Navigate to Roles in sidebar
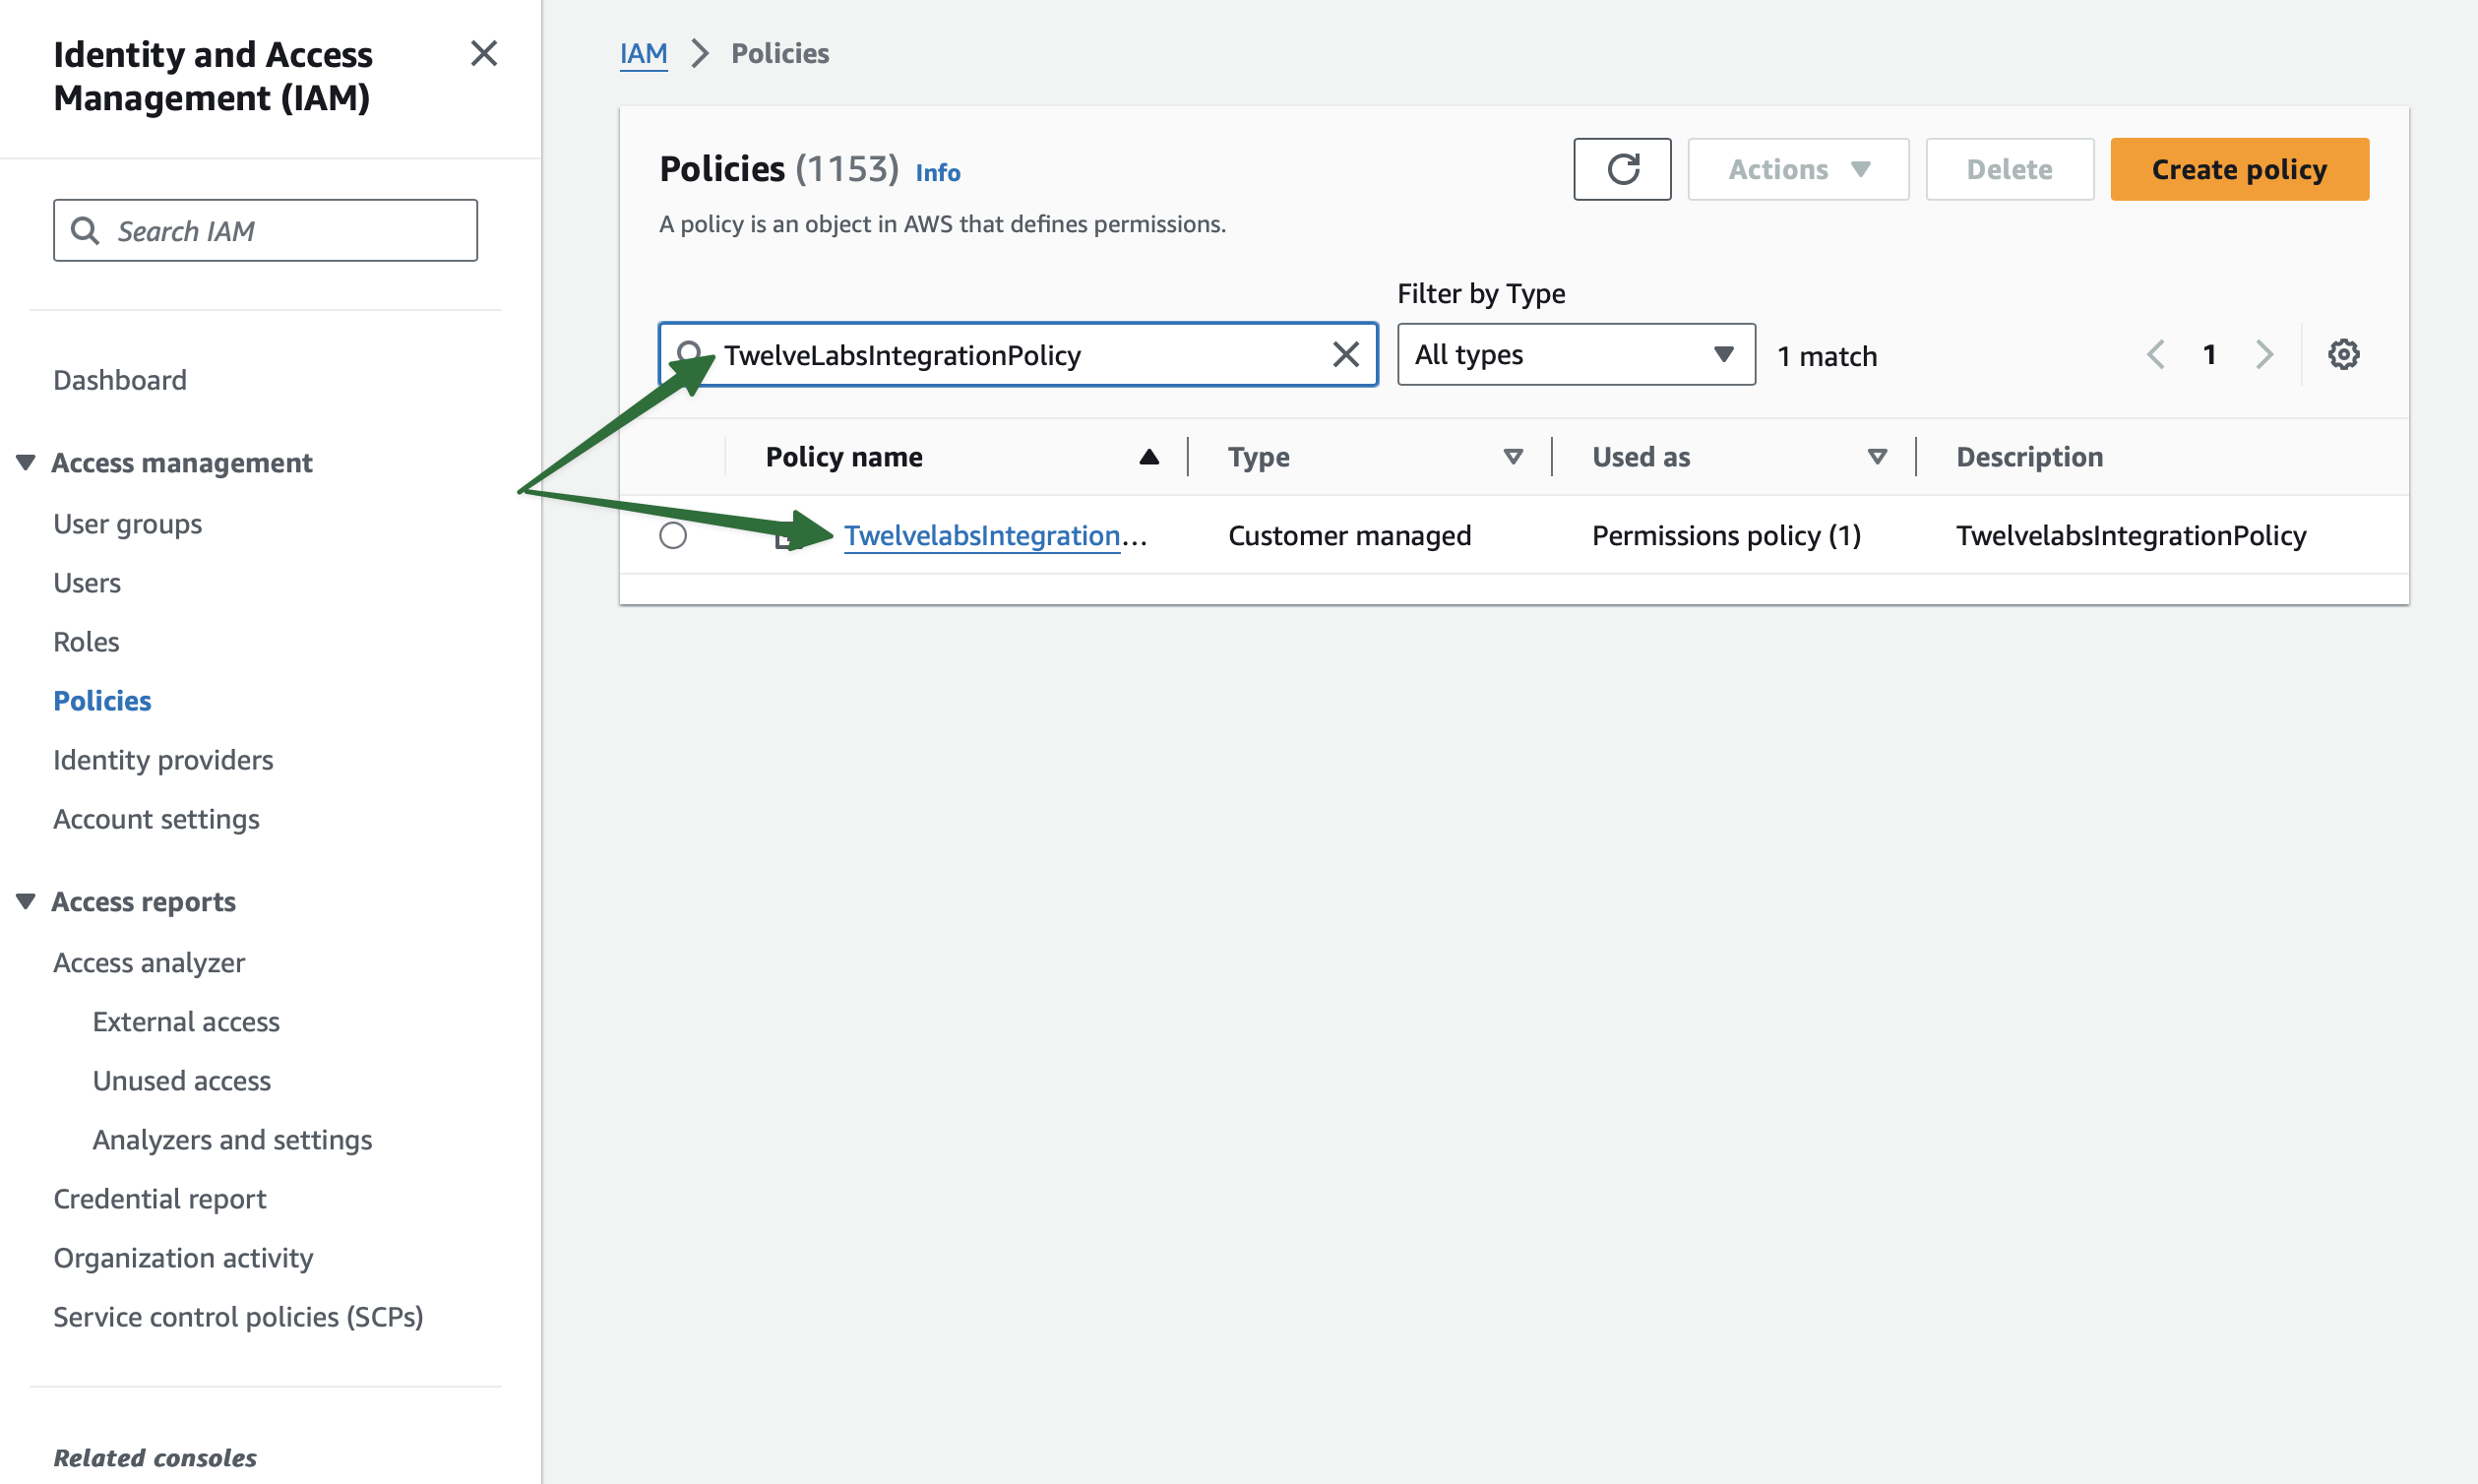 click(x=86, y=642)
